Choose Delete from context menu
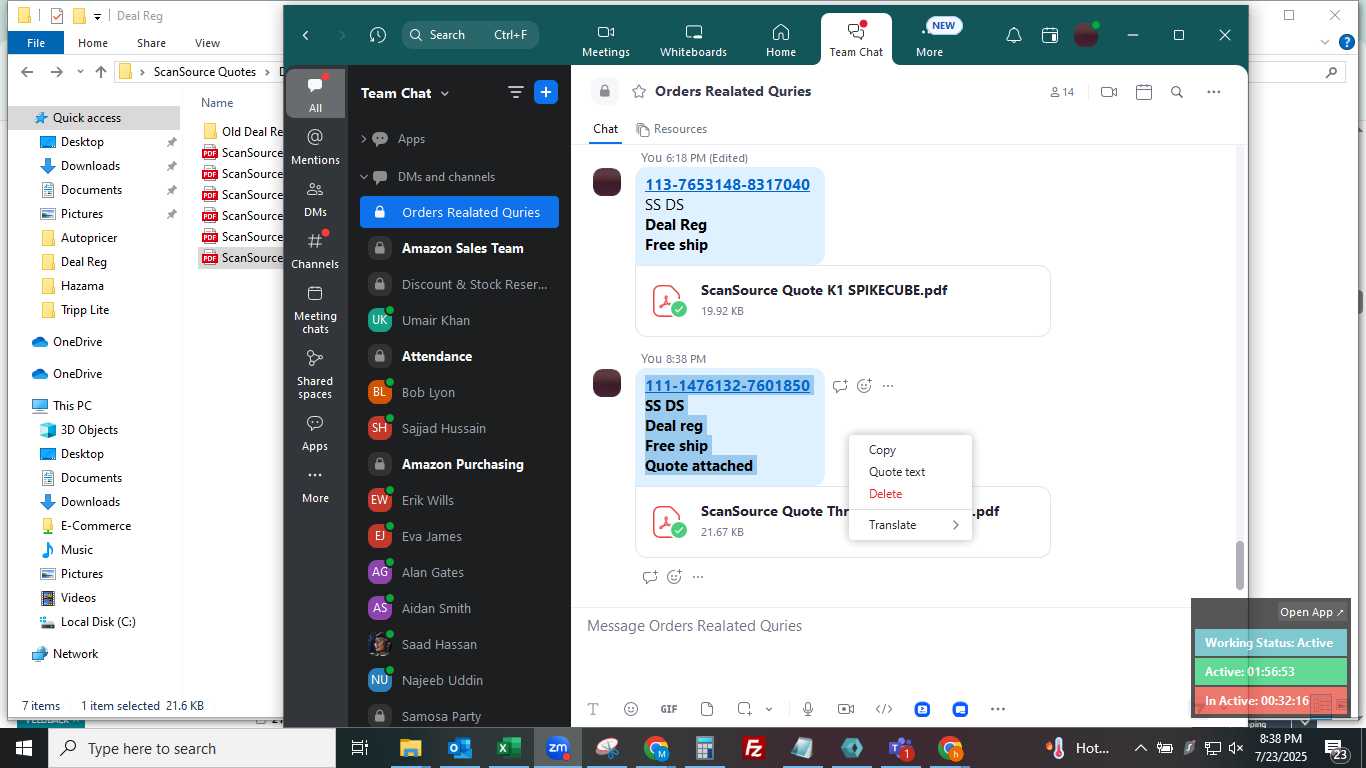This screenshot has width=1366, height=768. click(910, 494)
